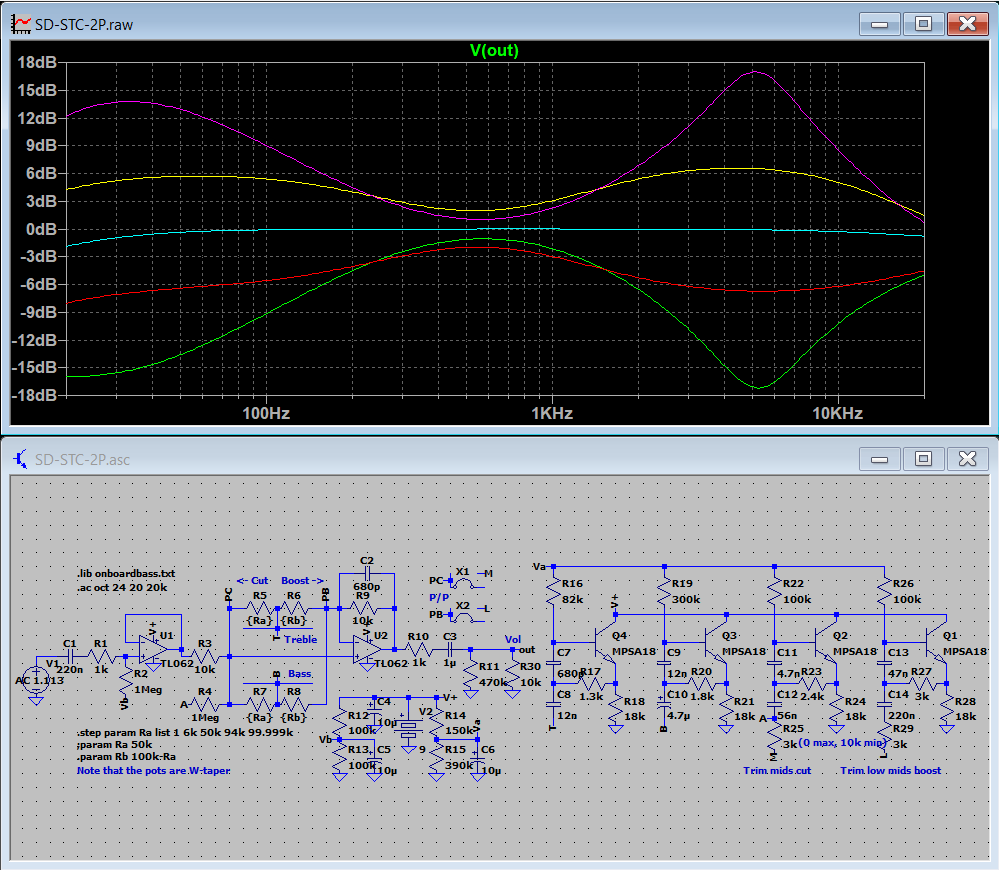The height and width of the screenshot is (870, 999).
Task: Click the Boost -> label
Action: click(303, 581)
